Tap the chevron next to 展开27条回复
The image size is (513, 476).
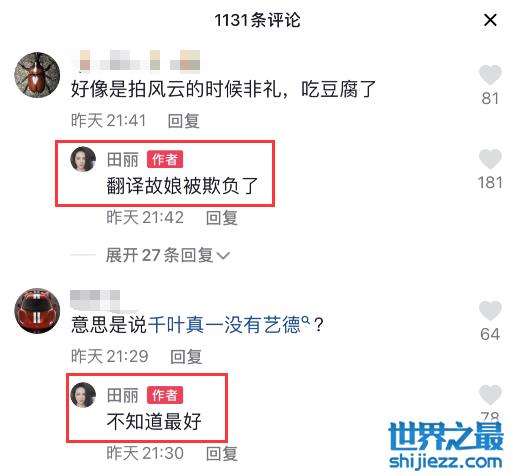[x=223, y=256]
